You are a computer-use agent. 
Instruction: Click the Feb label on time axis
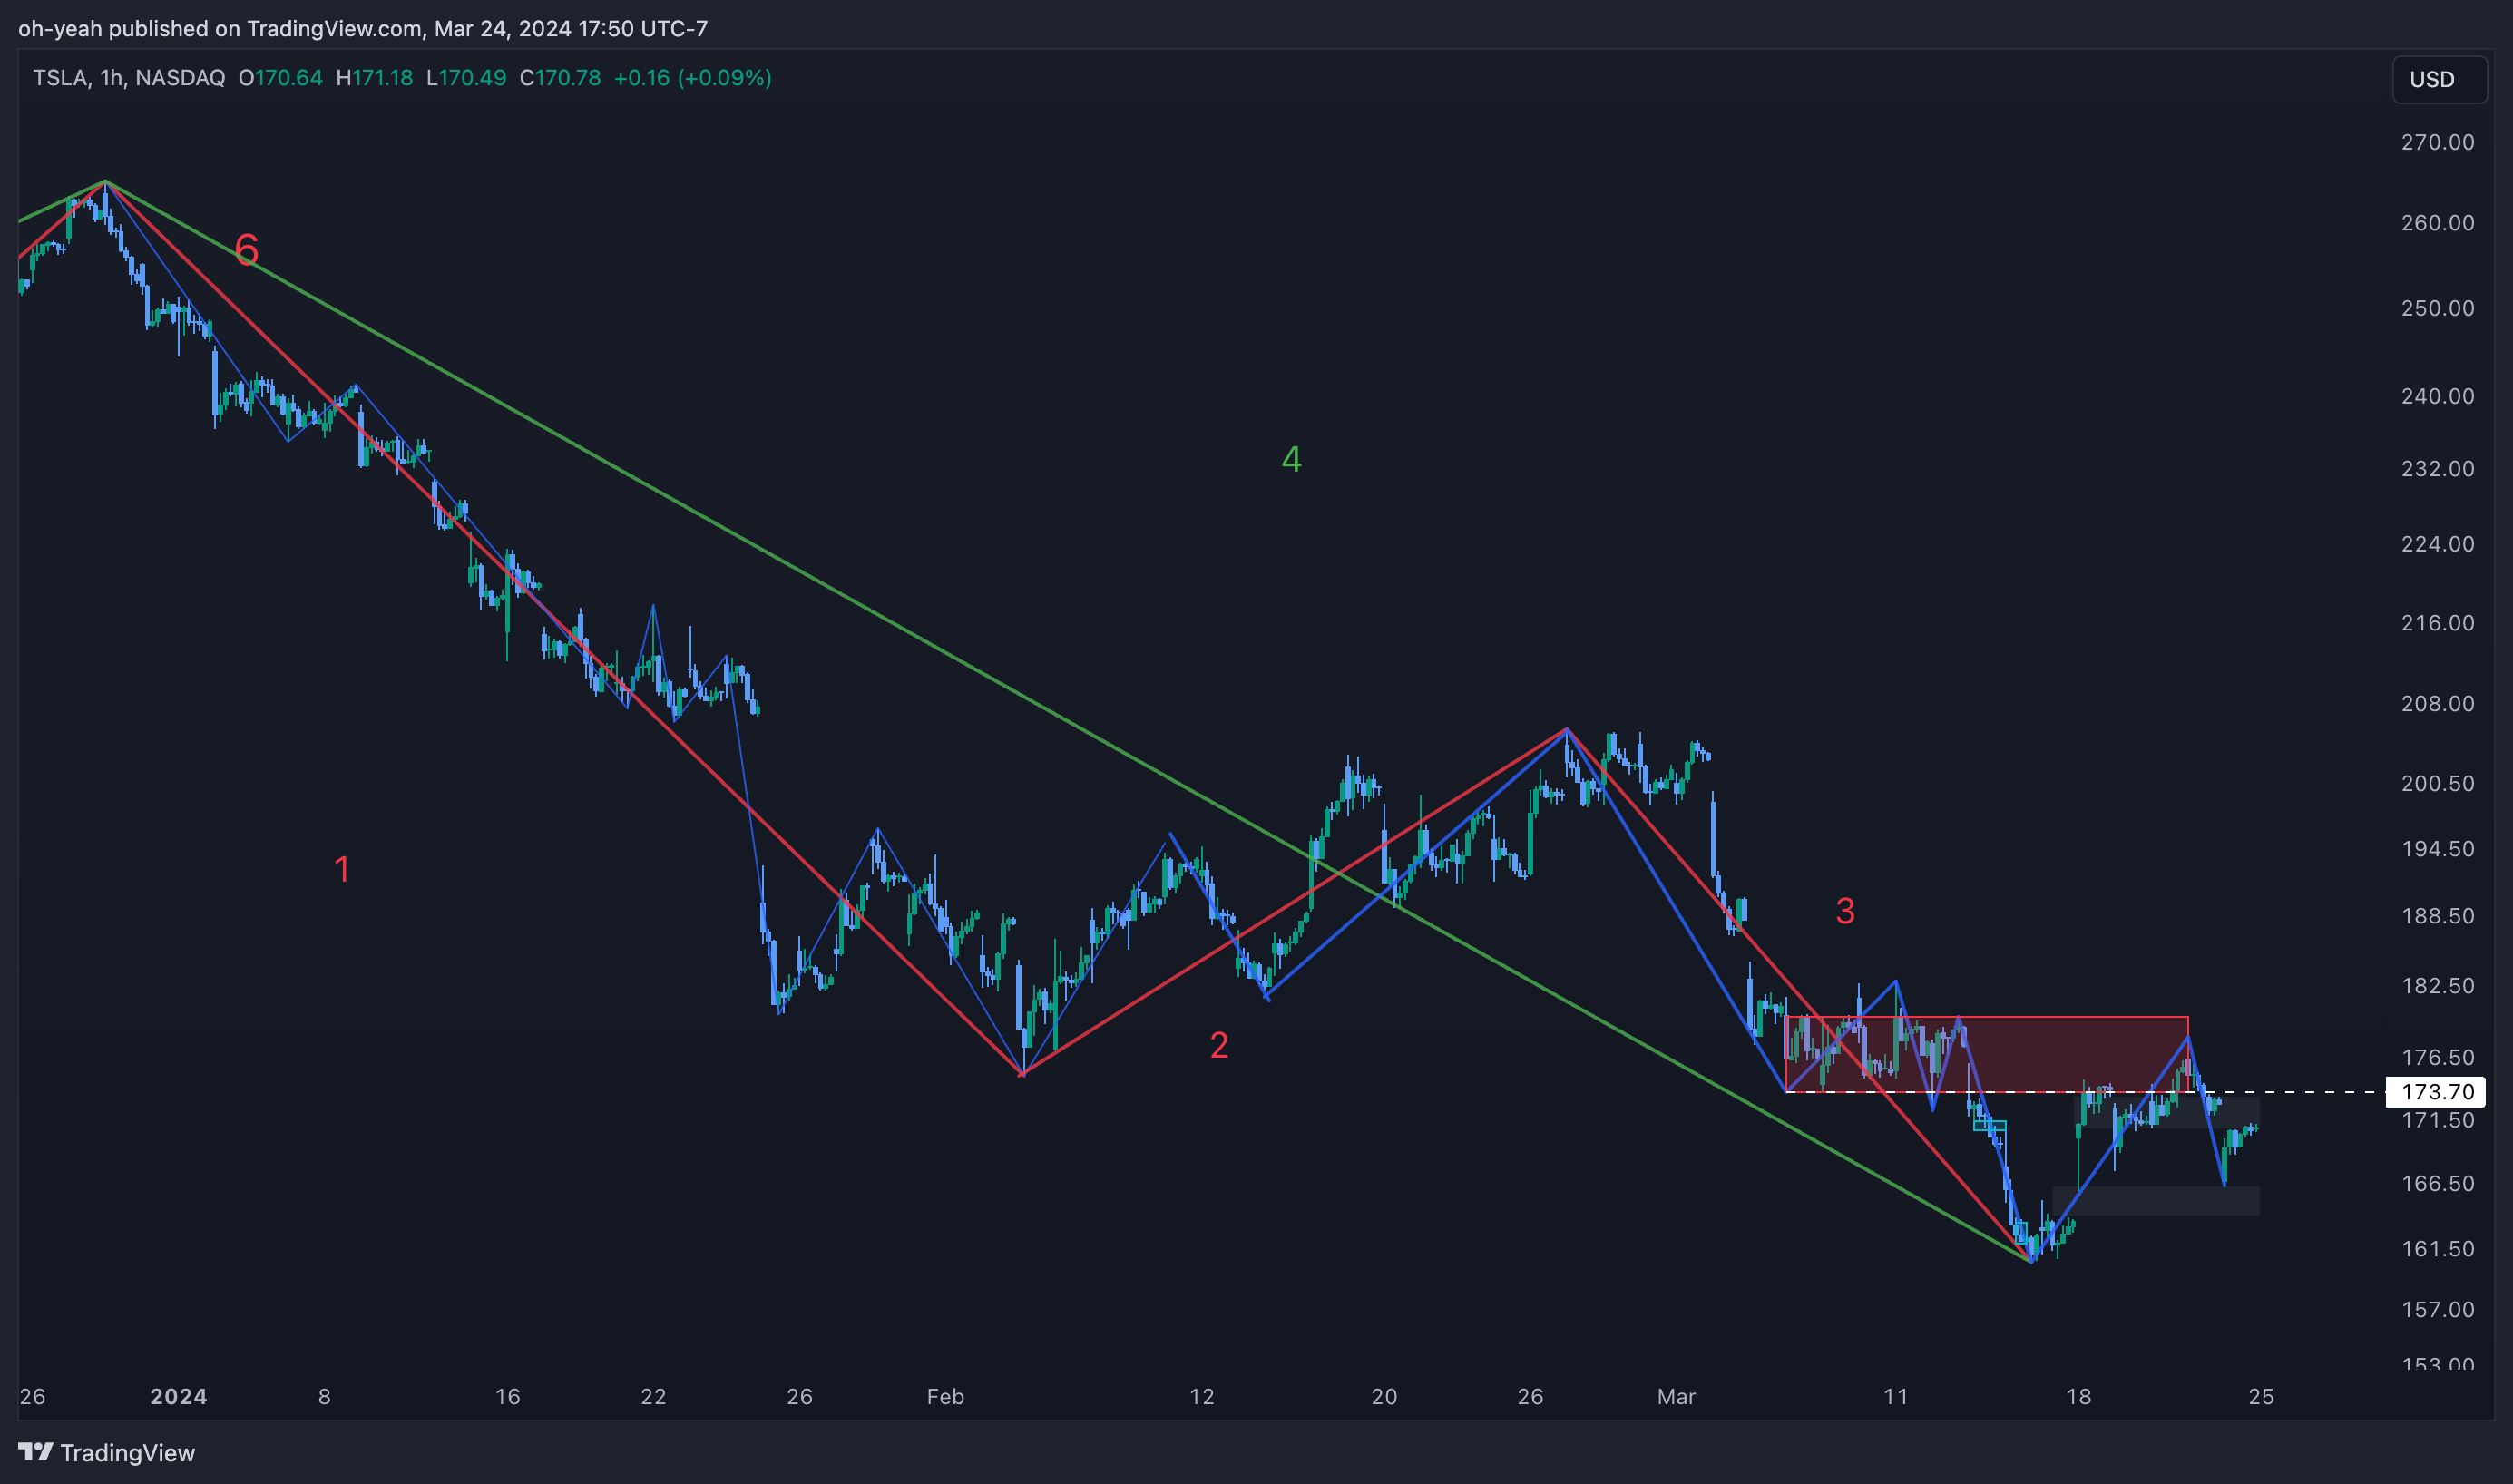pos(945,1396)
